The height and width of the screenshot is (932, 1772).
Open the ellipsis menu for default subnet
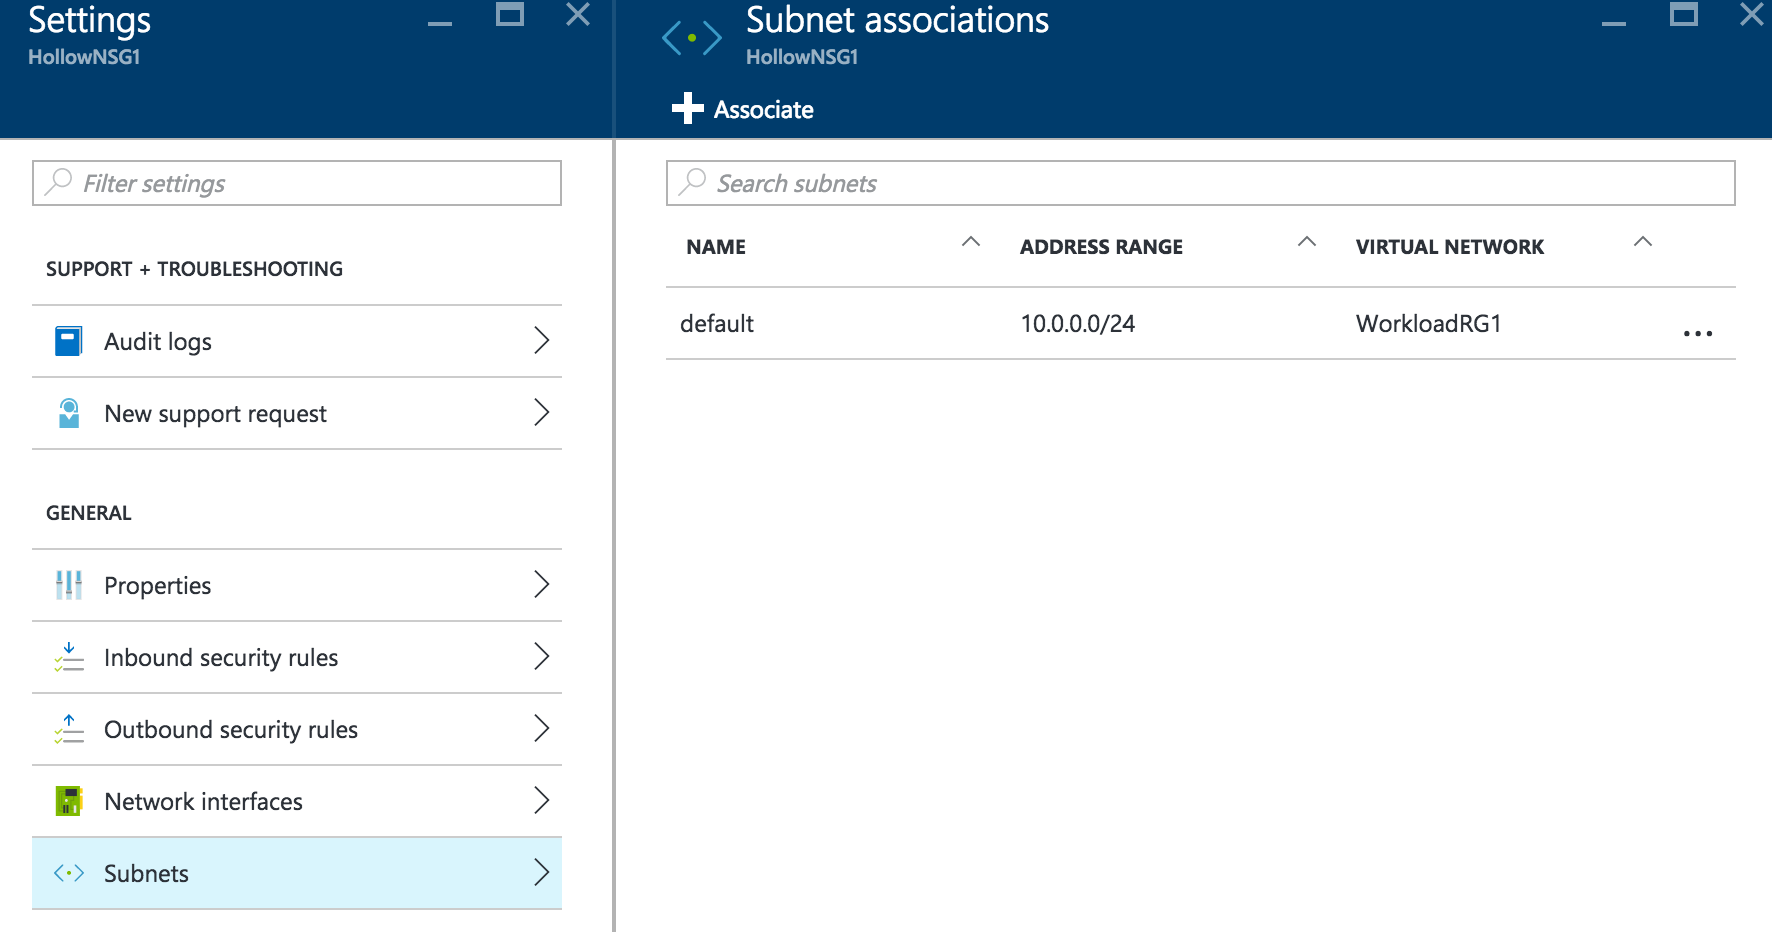(1697, 334)
